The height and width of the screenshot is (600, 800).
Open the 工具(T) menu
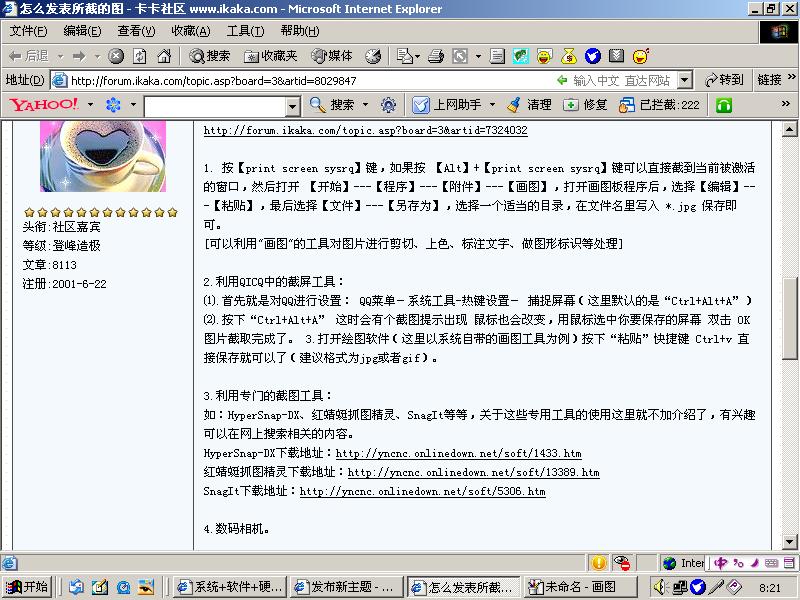[245, 31]
